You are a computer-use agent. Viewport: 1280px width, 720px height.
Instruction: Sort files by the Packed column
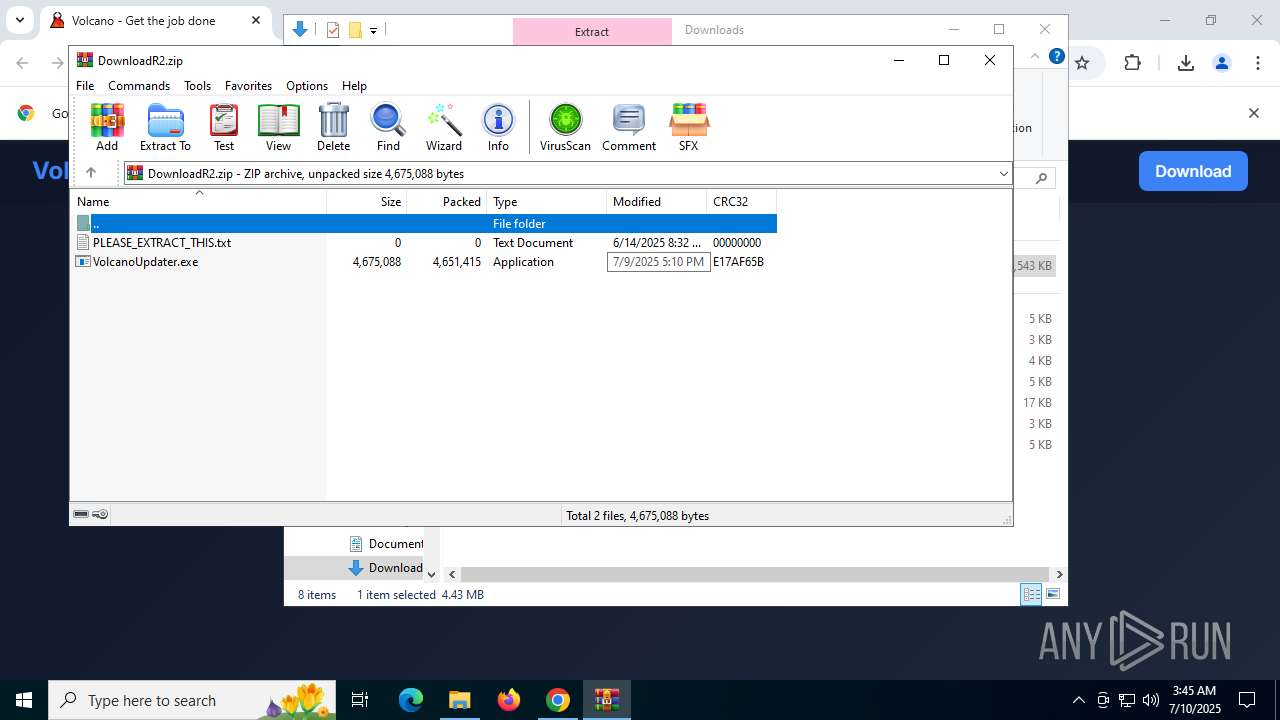(x=447, y=202)
